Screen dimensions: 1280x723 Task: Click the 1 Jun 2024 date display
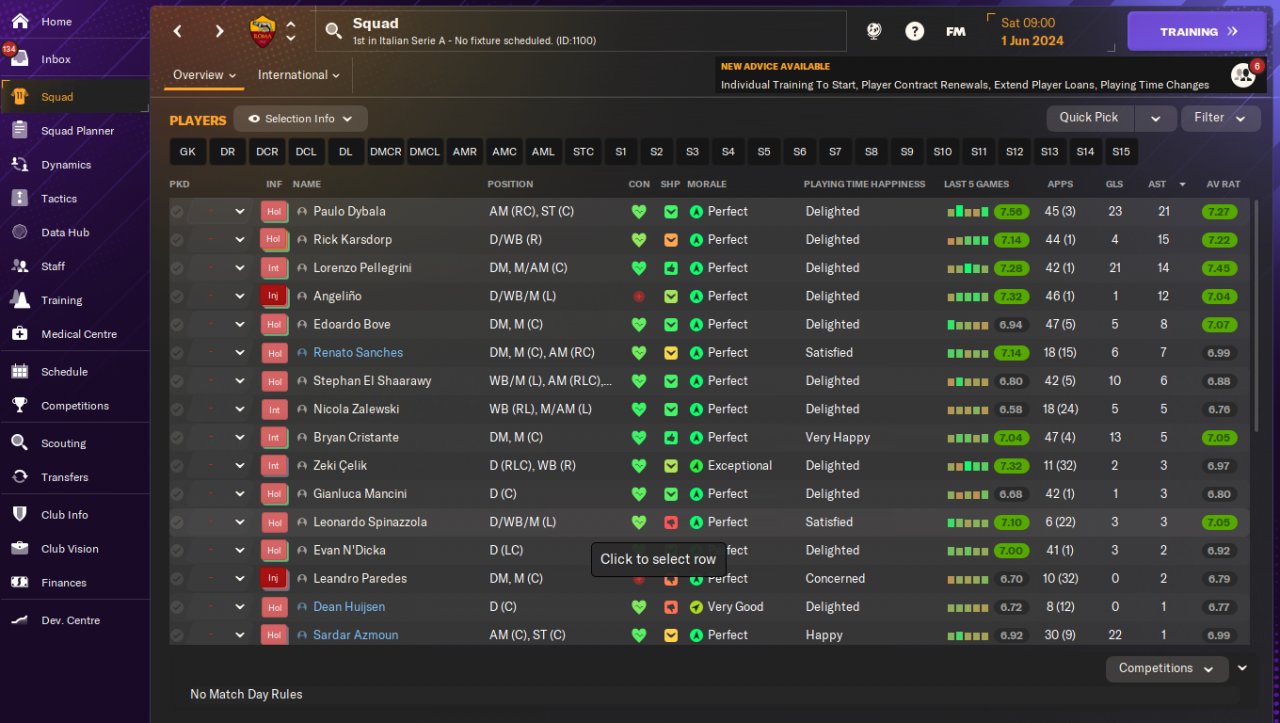(x=1032, y=41)
